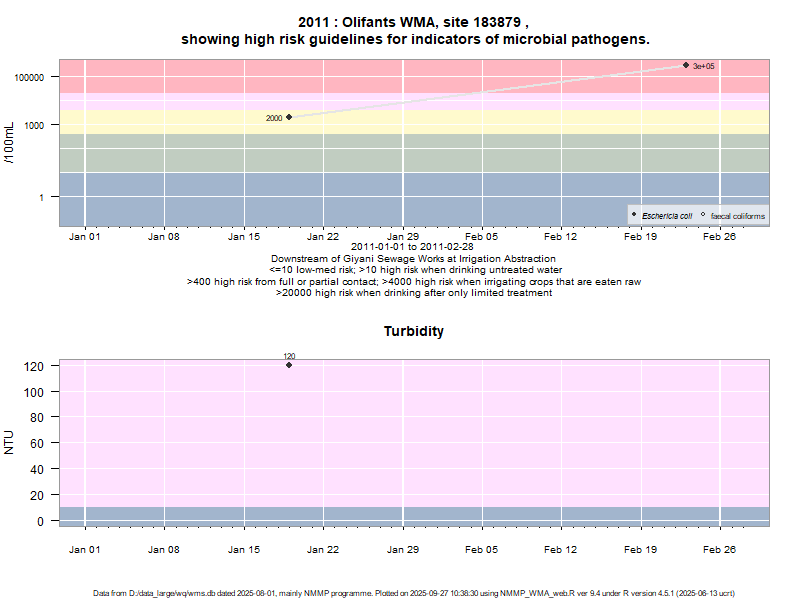
Task: Click the Jan 22 tick label on Turbidity chart
Action: pos(323,549)
